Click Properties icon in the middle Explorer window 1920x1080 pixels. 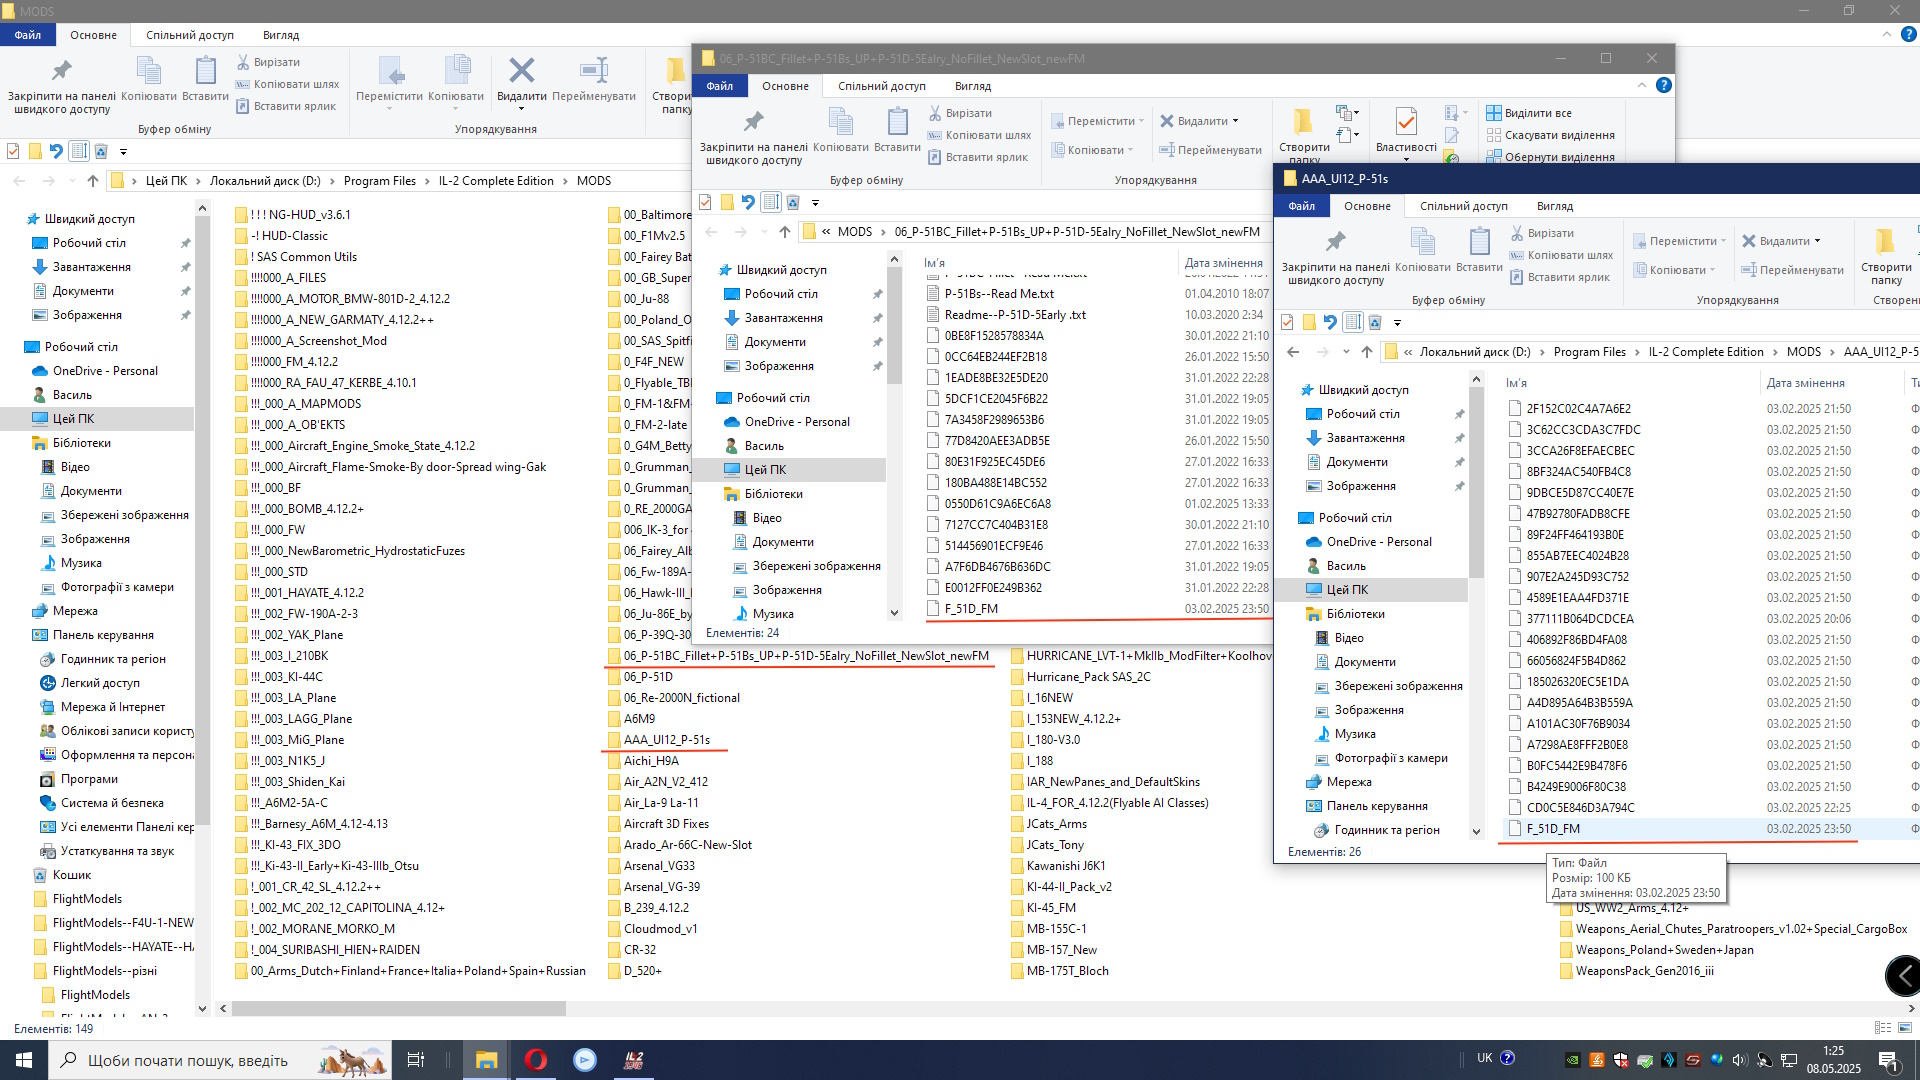pyautogui.click(x=1405, y=123)
